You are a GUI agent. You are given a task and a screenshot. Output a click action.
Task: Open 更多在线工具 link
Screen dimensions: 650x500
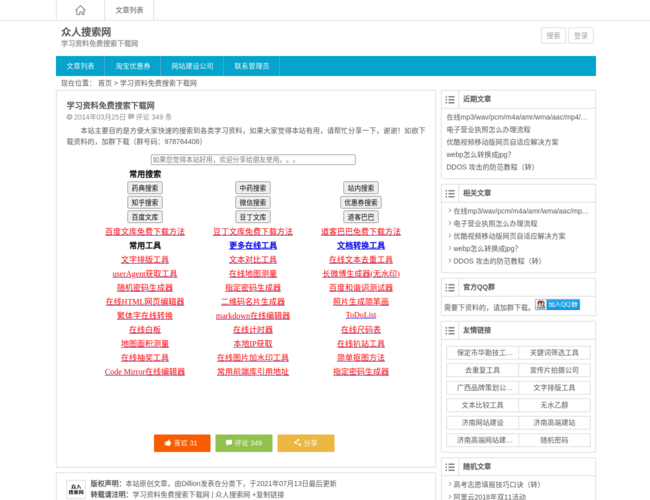pos(253,245)
